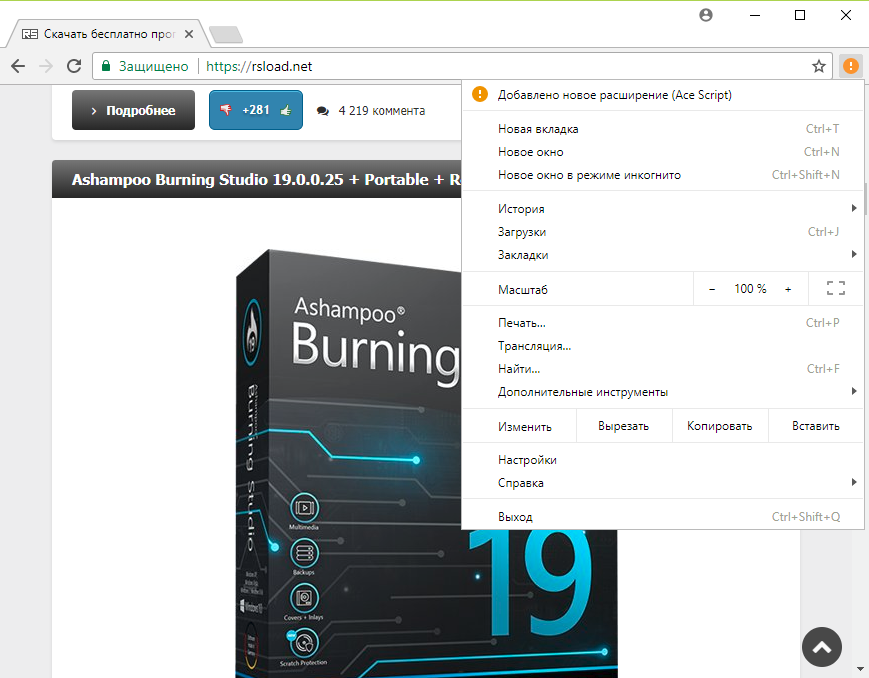
Task: Choose 'Трансляция...' menu item
Action: coord(662,346)
